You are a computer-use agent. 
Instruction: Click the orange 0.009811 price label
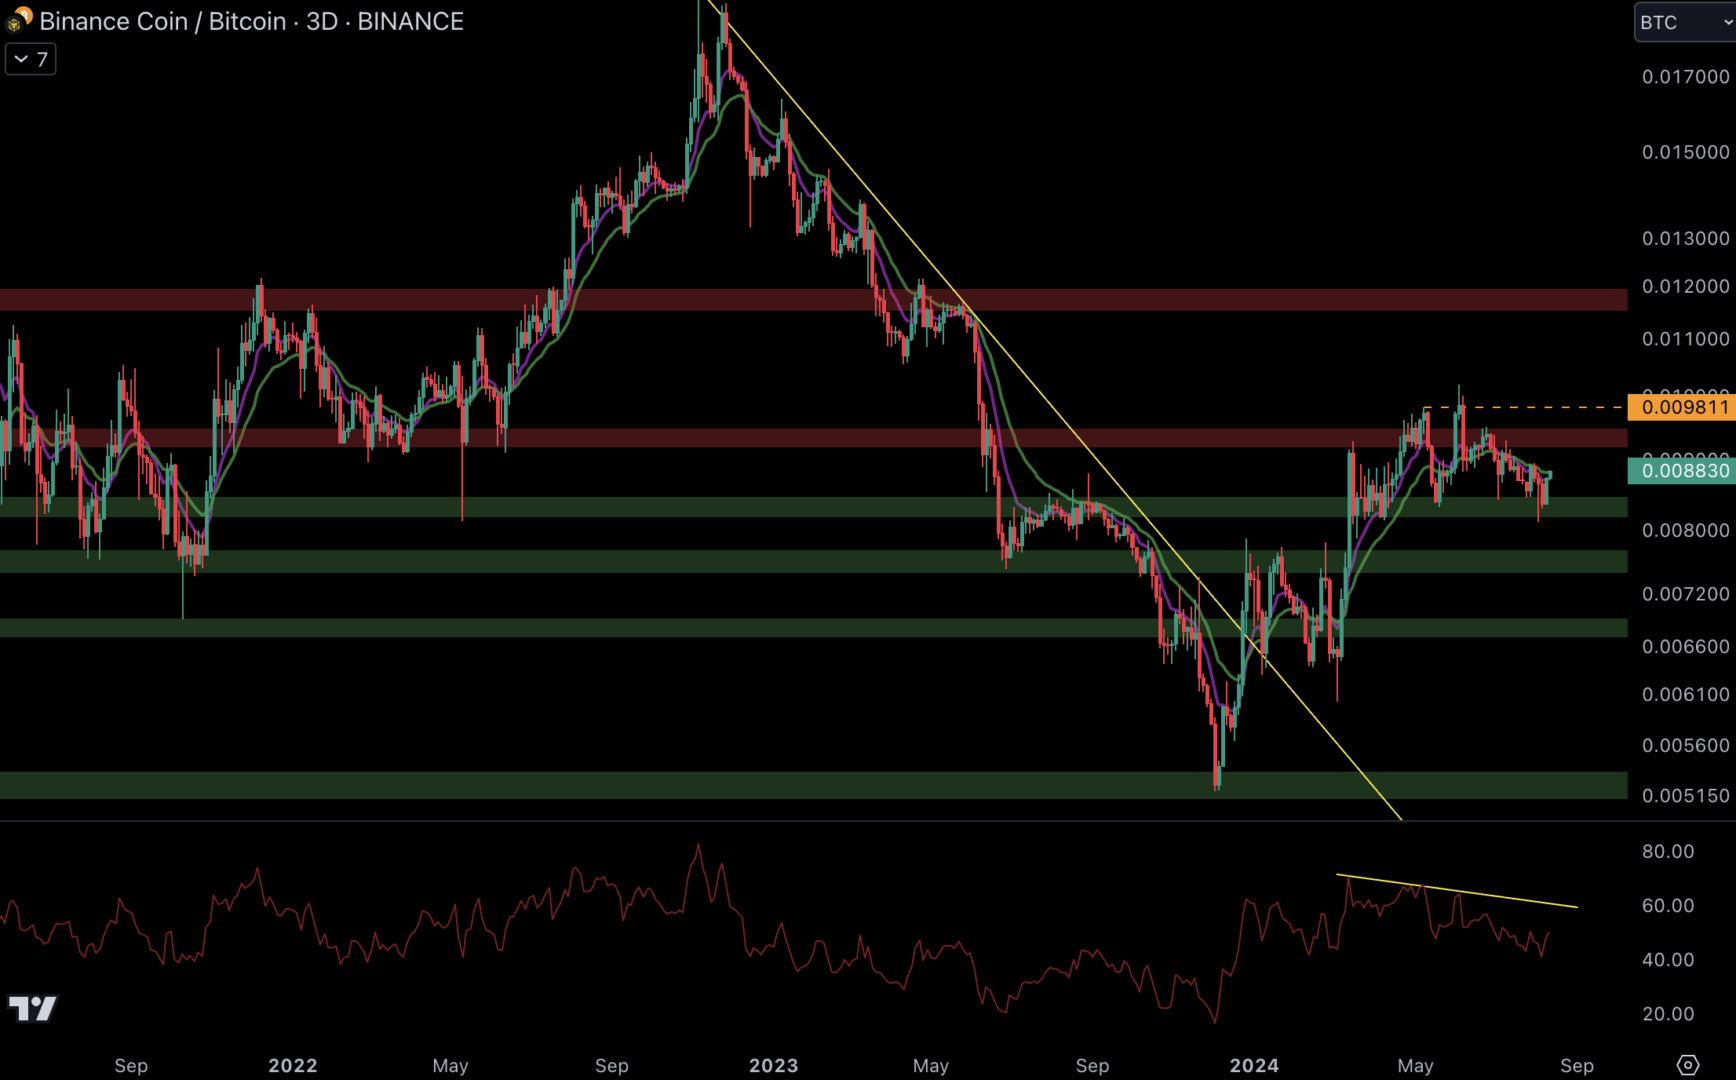point(1684,407)
